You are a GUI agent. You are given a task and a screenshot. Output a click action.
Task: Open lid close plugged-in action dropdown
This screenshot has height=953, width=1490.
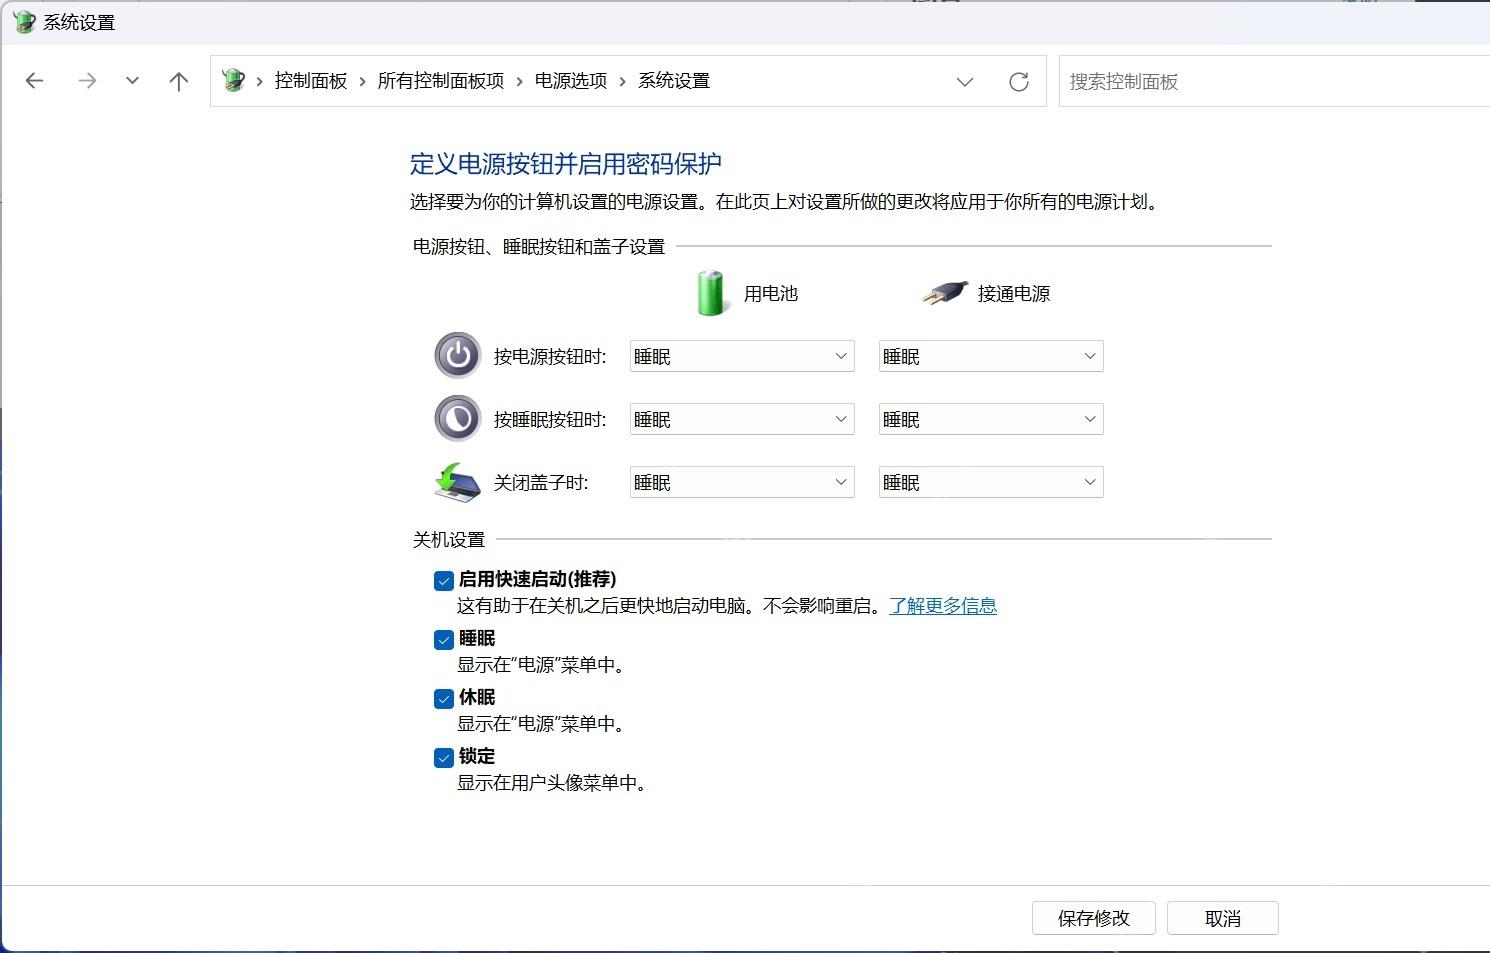point(991,482)
